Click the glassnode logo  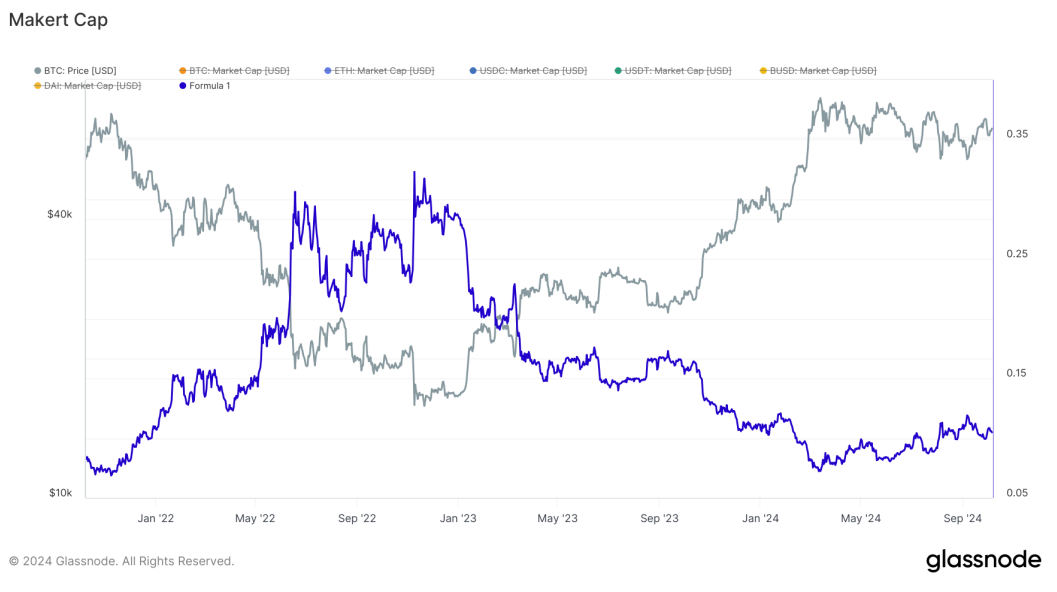coord(983,560)
